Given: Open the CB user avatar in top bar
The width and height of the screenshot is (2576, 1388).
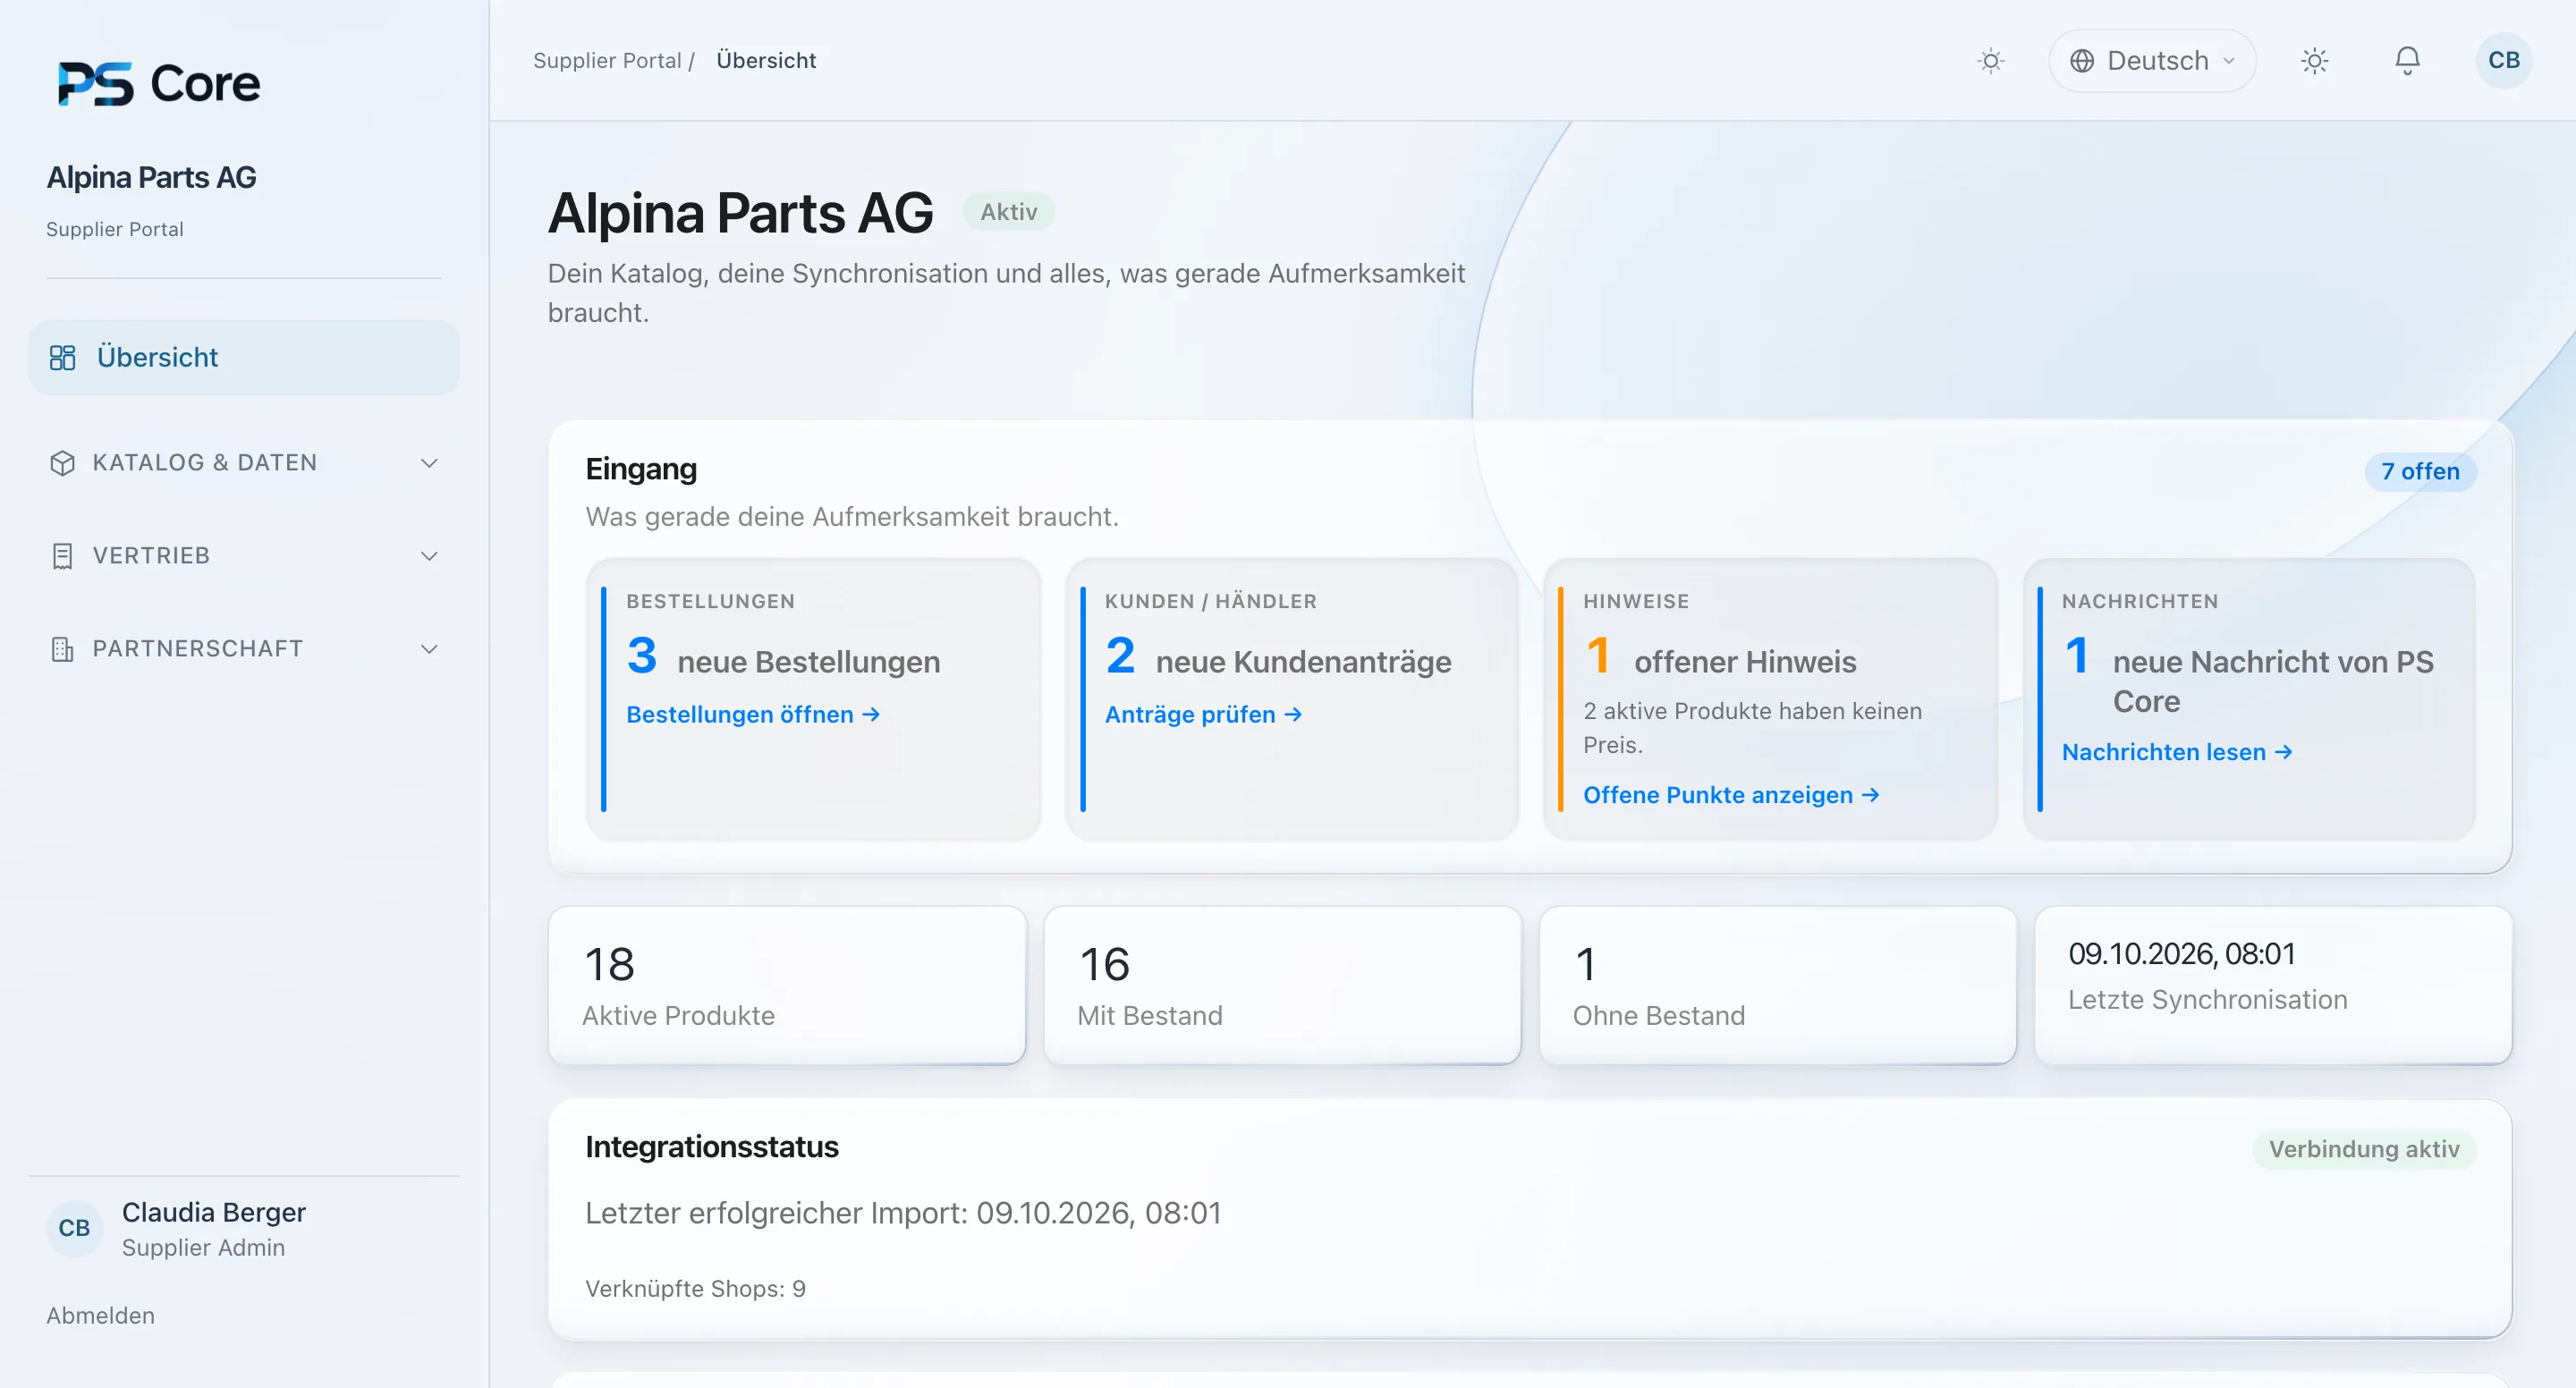Looking at the screenshot, I should click(2504, 61).
